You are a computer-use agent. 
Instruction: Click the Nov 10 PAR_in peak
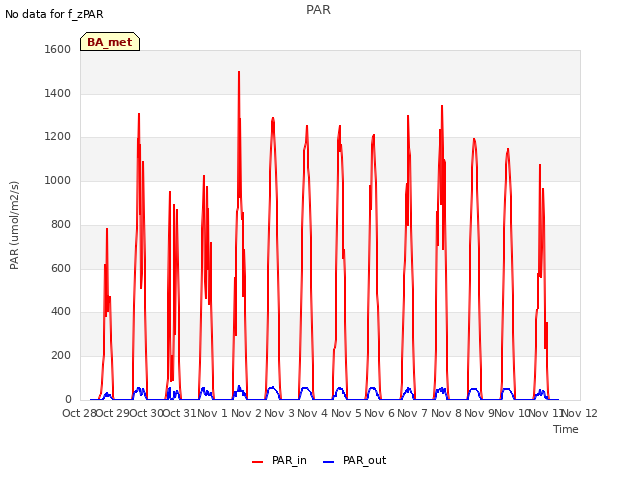pos(508,149)
